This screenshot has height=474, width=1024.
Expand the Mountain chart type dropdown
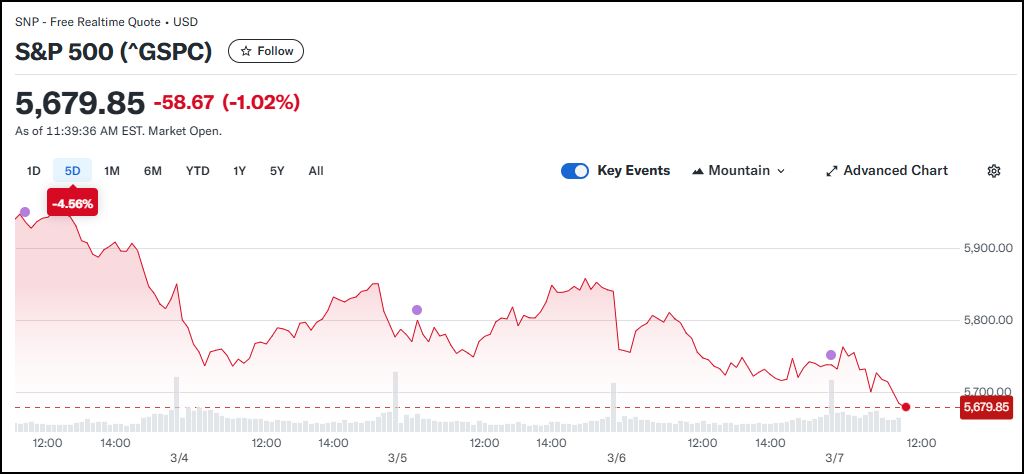(x=738, y=171)
